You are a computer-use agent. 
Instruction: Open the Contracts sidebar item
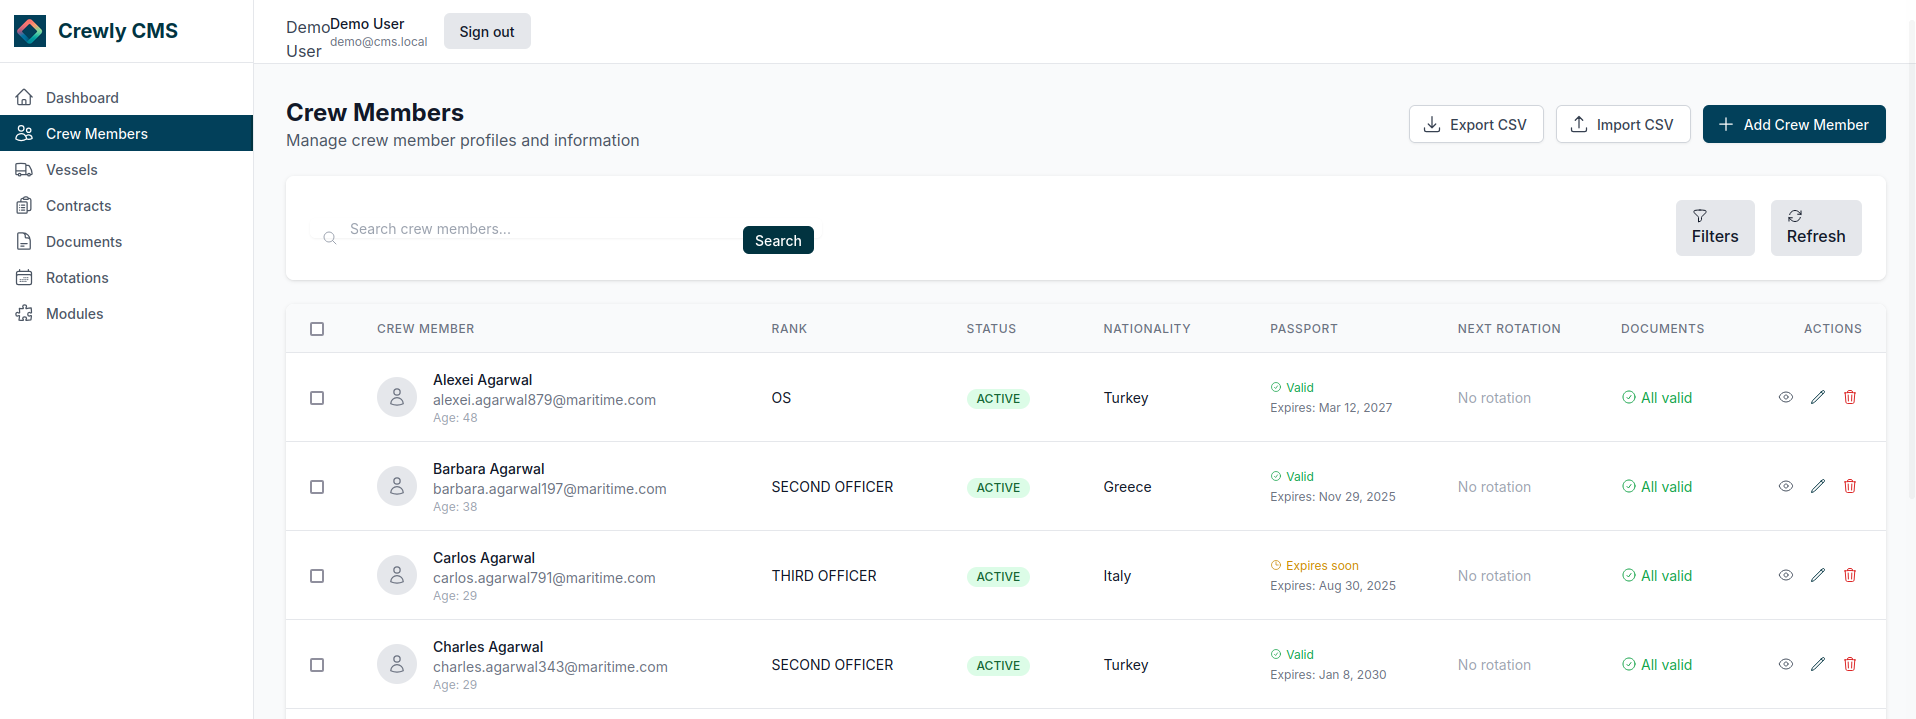(x=126, y=206)
